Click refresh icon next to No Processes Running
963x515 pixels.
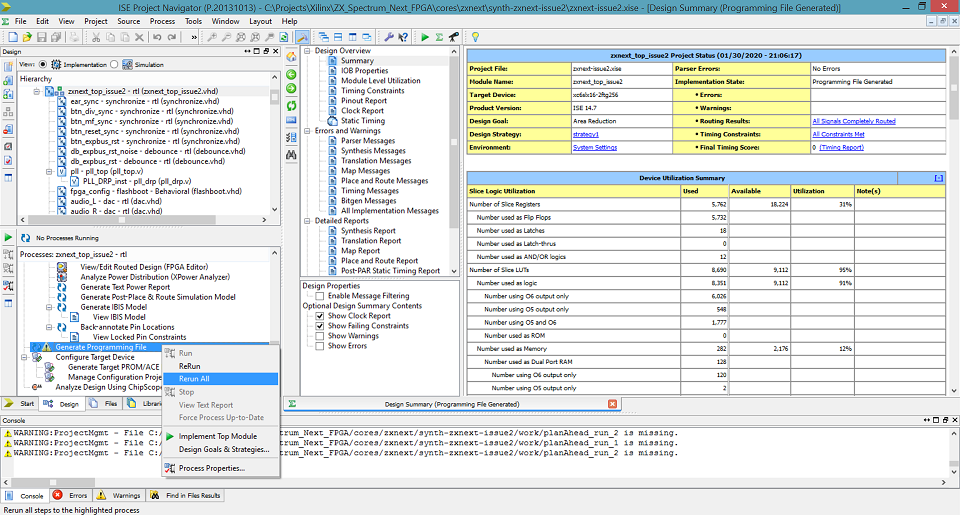tap(25, 238)
